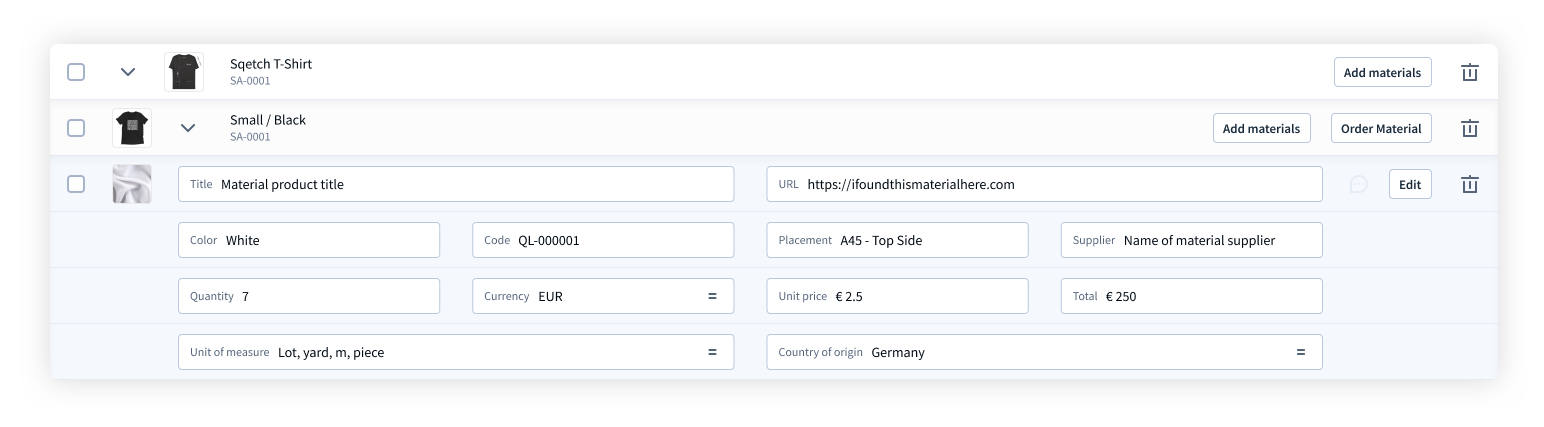Select the Sqetch T-Shirt row checkbox

(x=76, y=72)
